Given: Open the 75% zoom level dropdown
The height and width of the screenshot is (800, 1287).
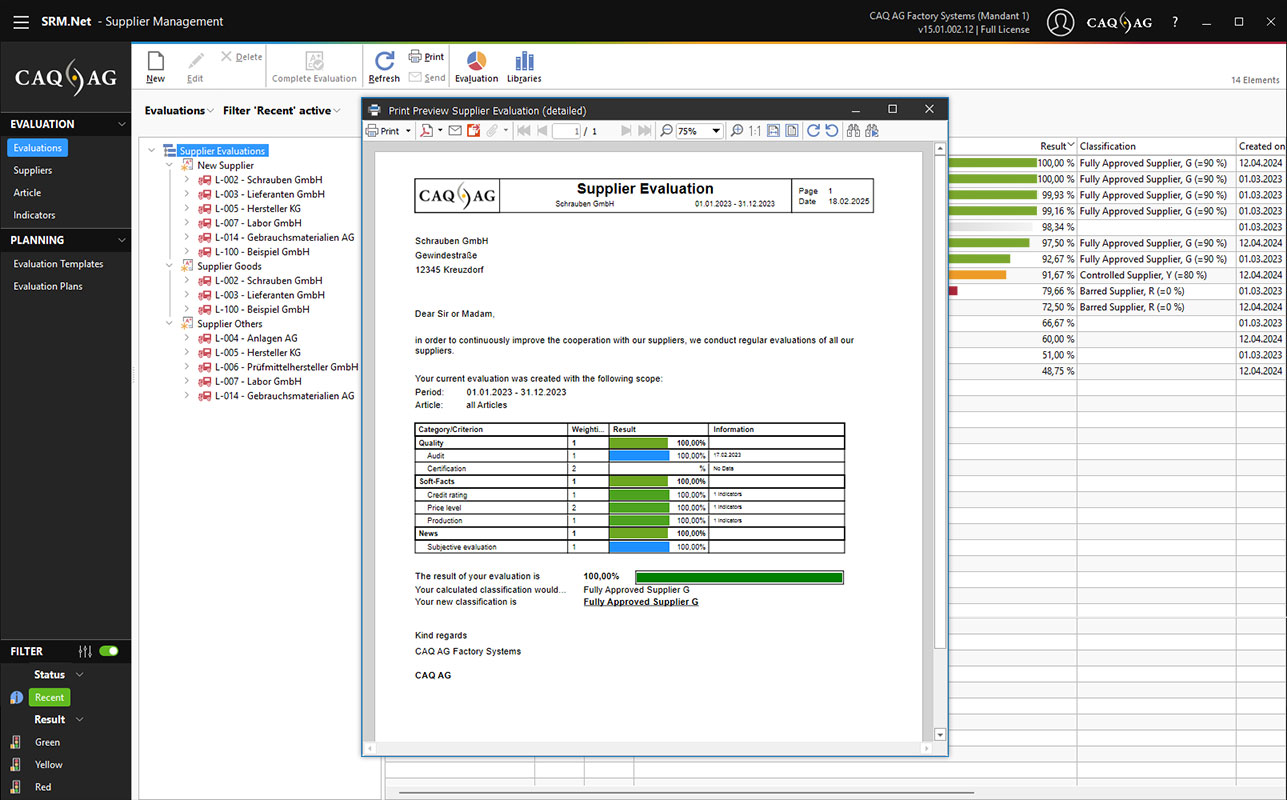Looking at the screenshot, I should 716,131.
